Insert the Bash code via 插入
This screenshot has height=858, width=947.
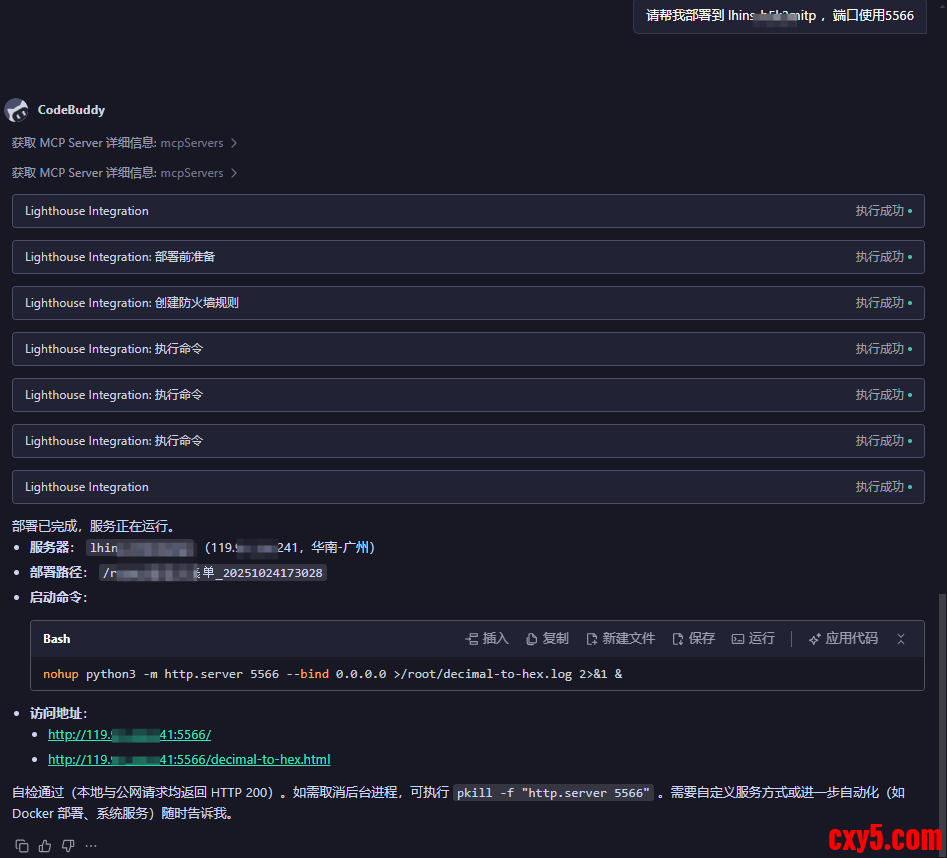tap(487, 638)
